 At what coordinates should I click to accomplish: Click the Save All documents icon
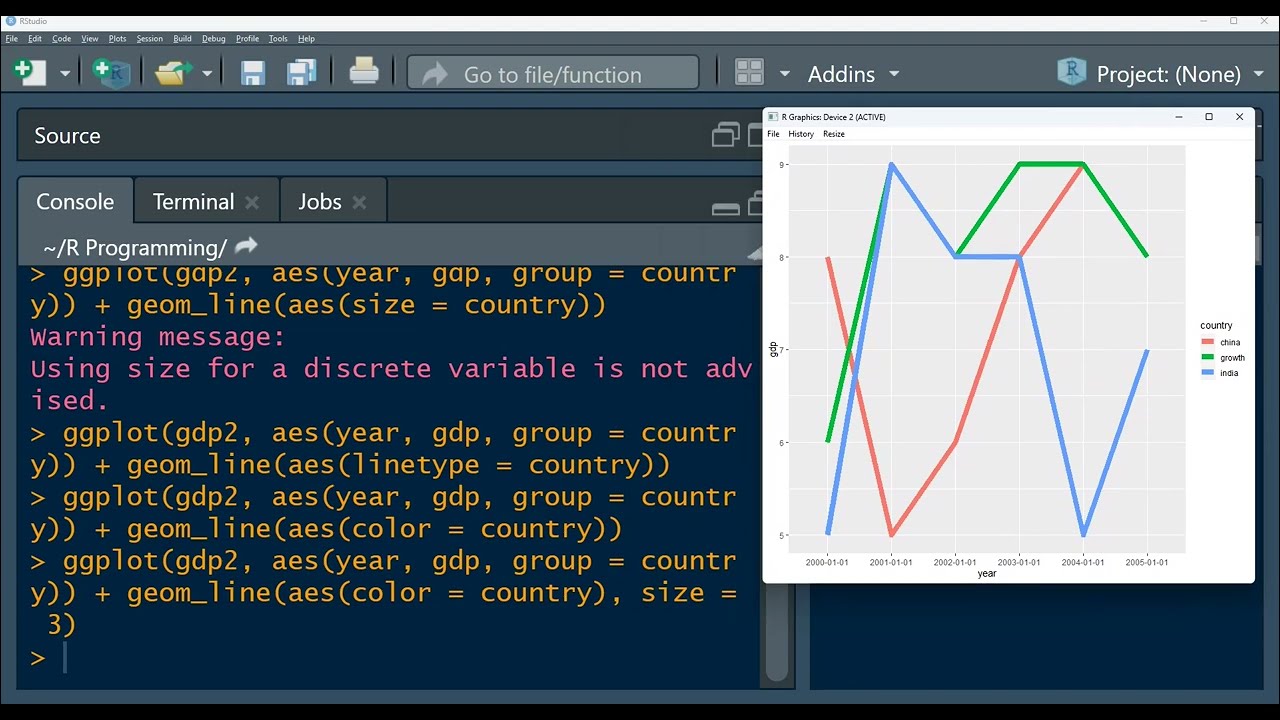pos(302,73)
